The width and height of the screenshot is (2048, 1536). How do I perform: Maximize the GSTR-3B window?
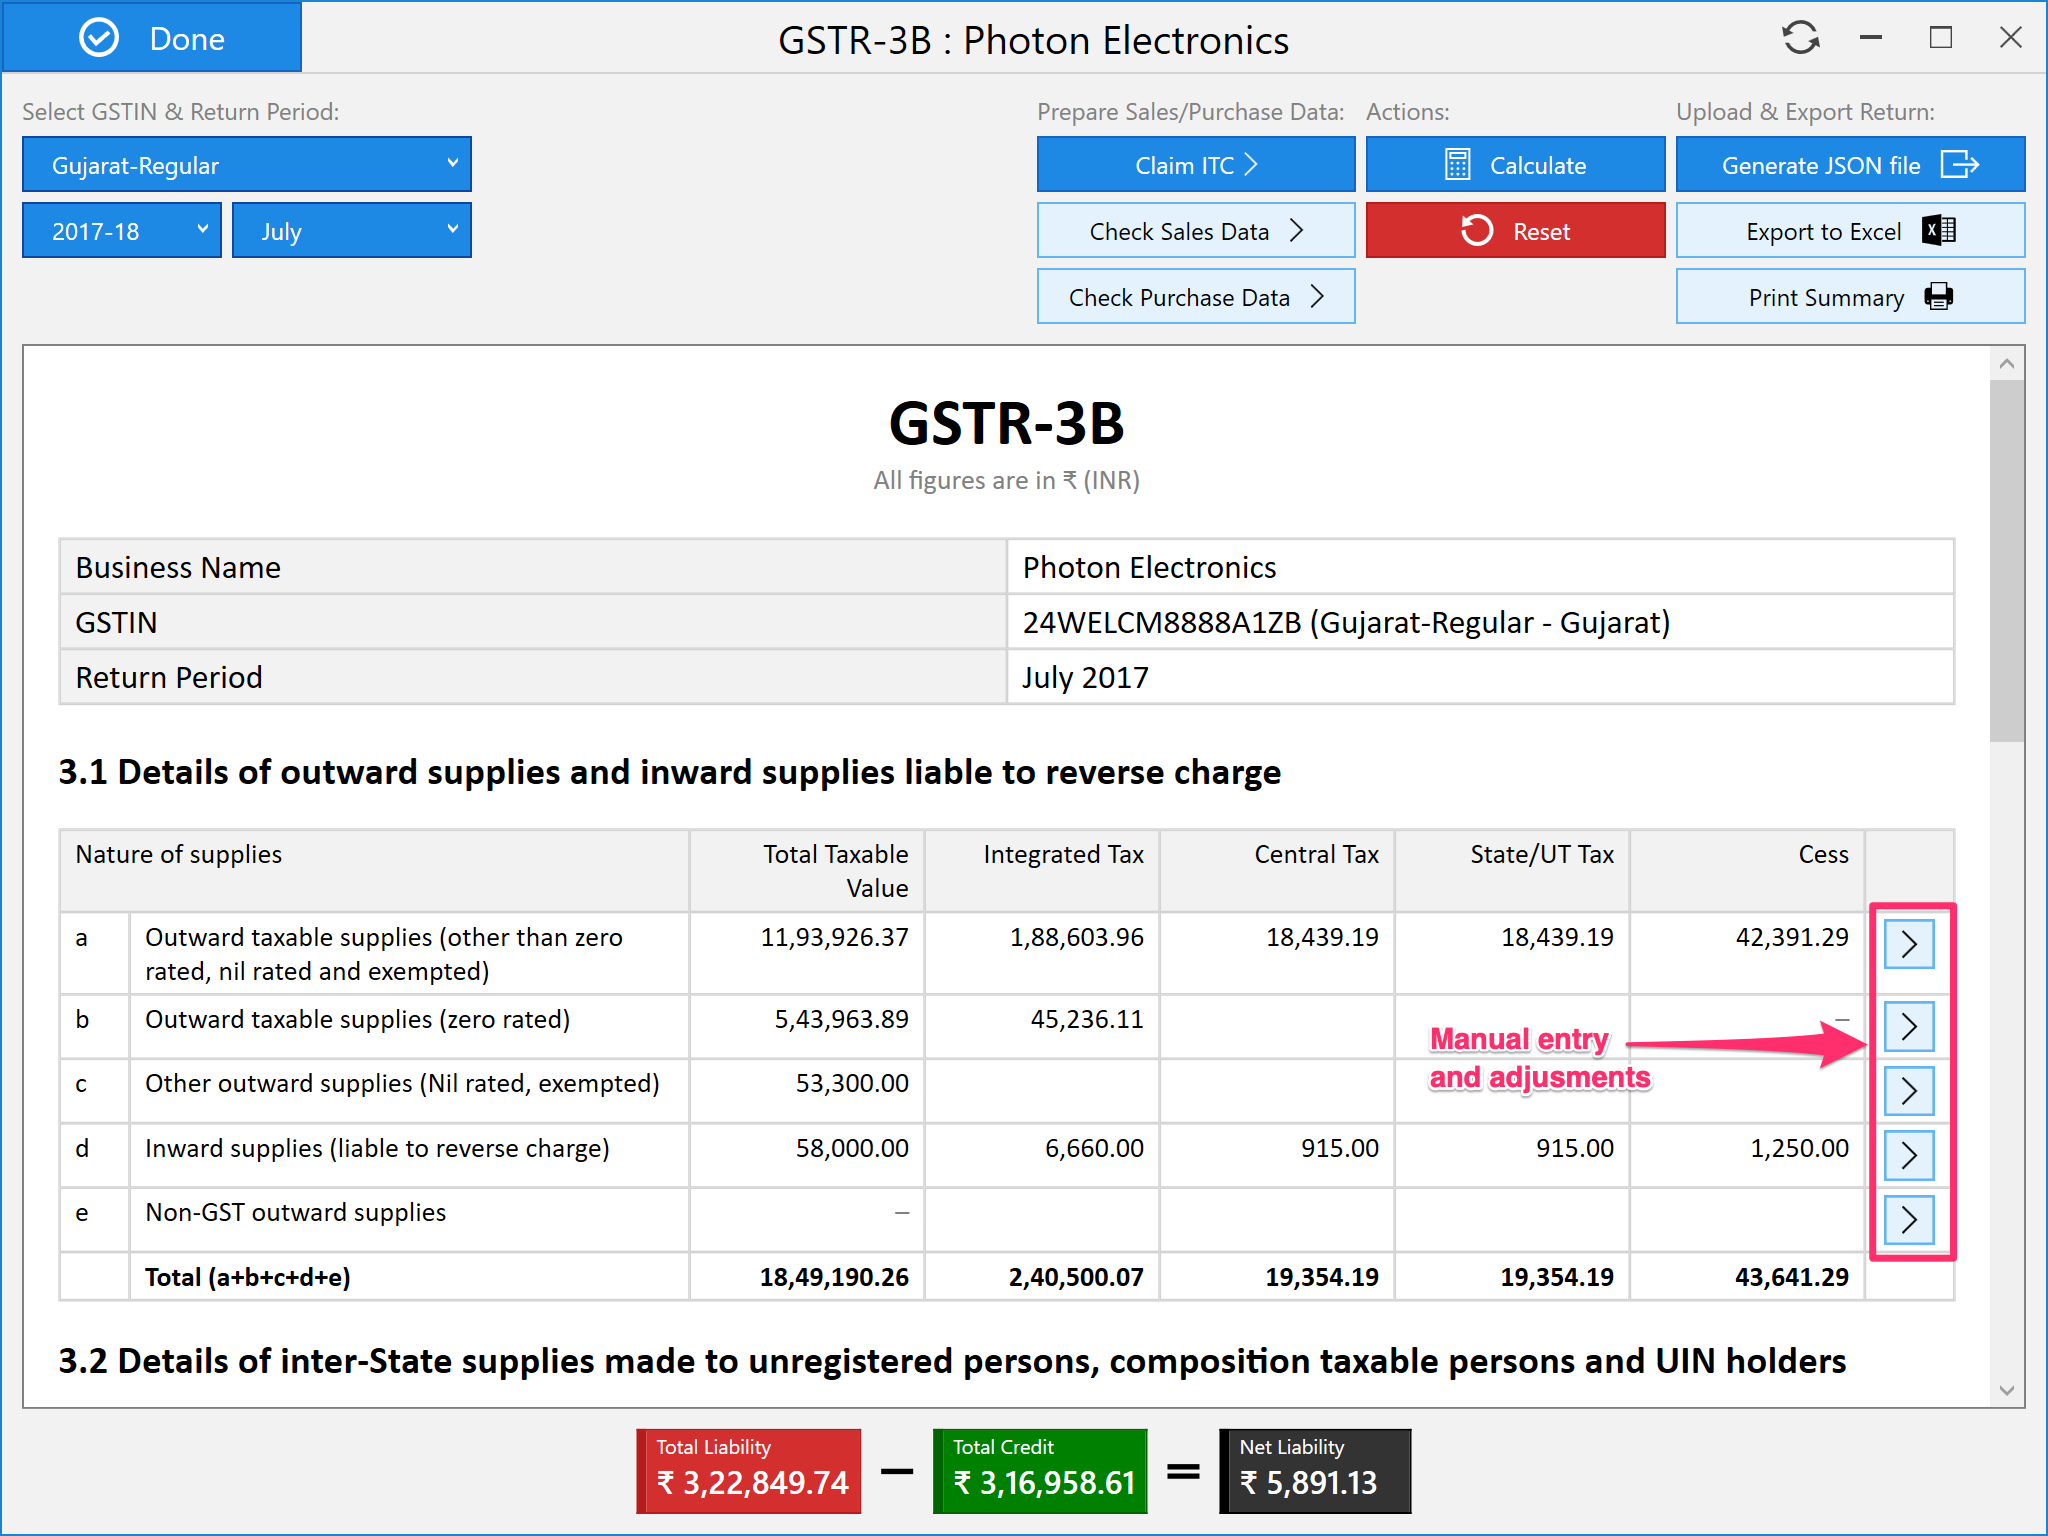point(1941,38)
